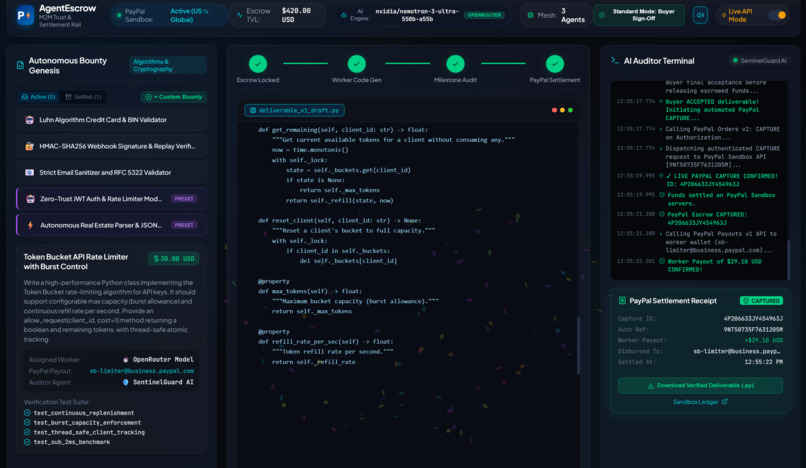Click the auditor terminal scrollbar
Screen dimensions: 806x468
click(x=789, y=260)
